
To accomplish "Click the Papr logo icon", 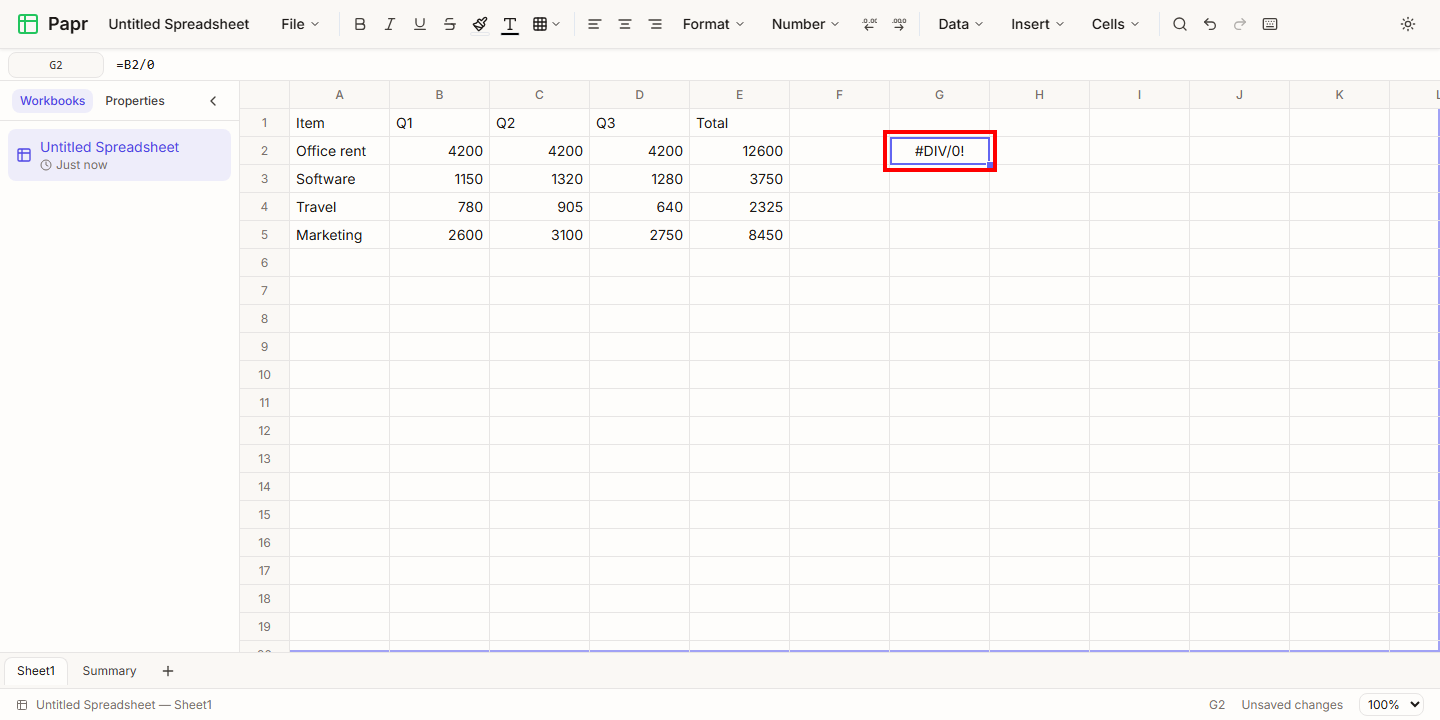I will click(x=28, y=24).
